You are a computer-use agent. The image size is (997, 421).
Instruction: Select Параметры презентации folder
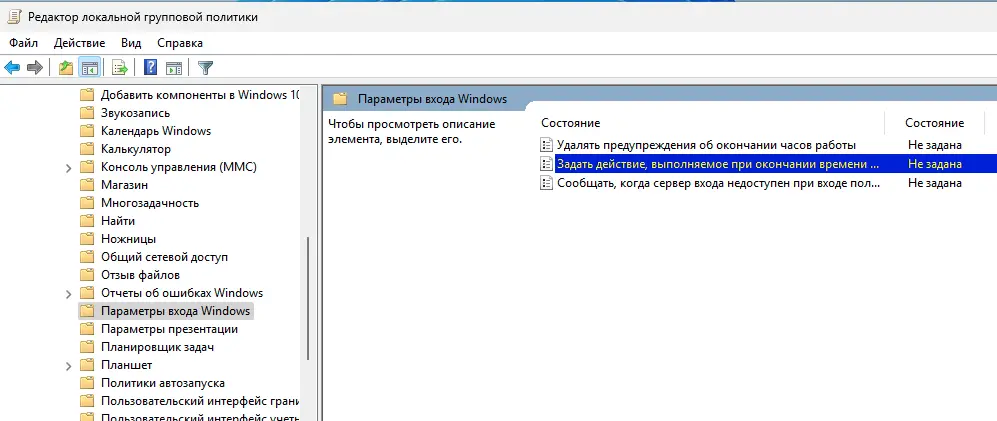point(169,329)
